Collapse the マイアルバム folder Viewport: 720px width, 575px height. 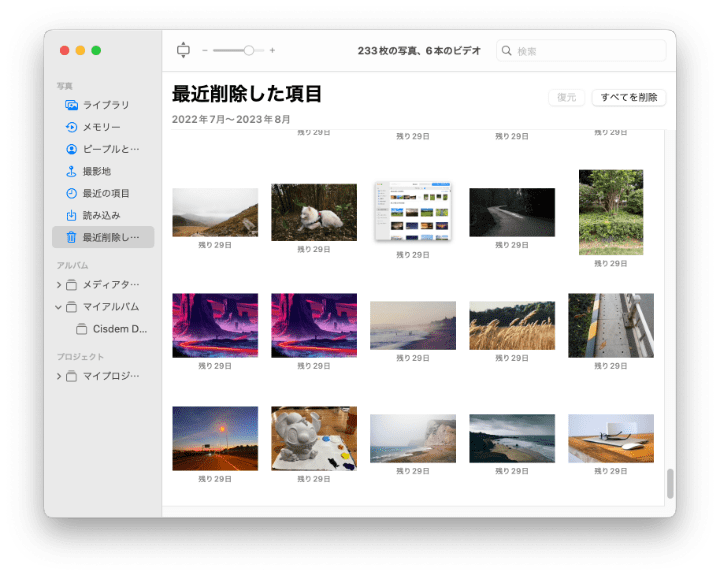[x=59, y=307]
